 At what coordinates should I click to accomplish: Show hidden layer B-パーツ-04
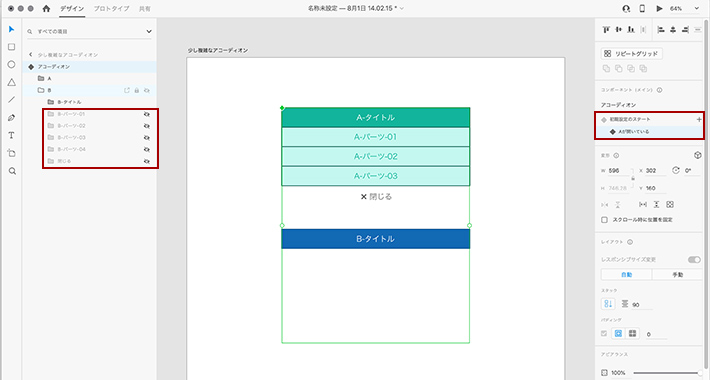(x=147, y=149)
